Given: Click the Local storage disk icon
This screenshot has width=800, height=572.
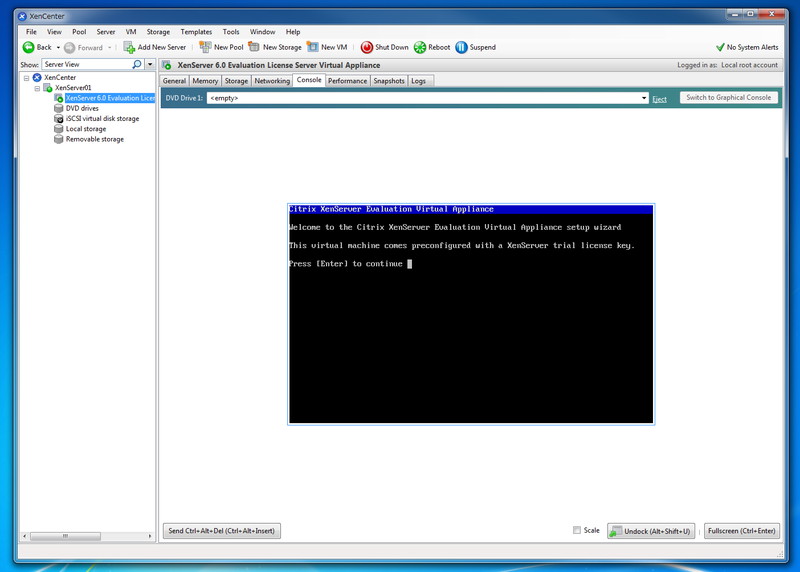Looking at the screenshot, I should 59,129.
